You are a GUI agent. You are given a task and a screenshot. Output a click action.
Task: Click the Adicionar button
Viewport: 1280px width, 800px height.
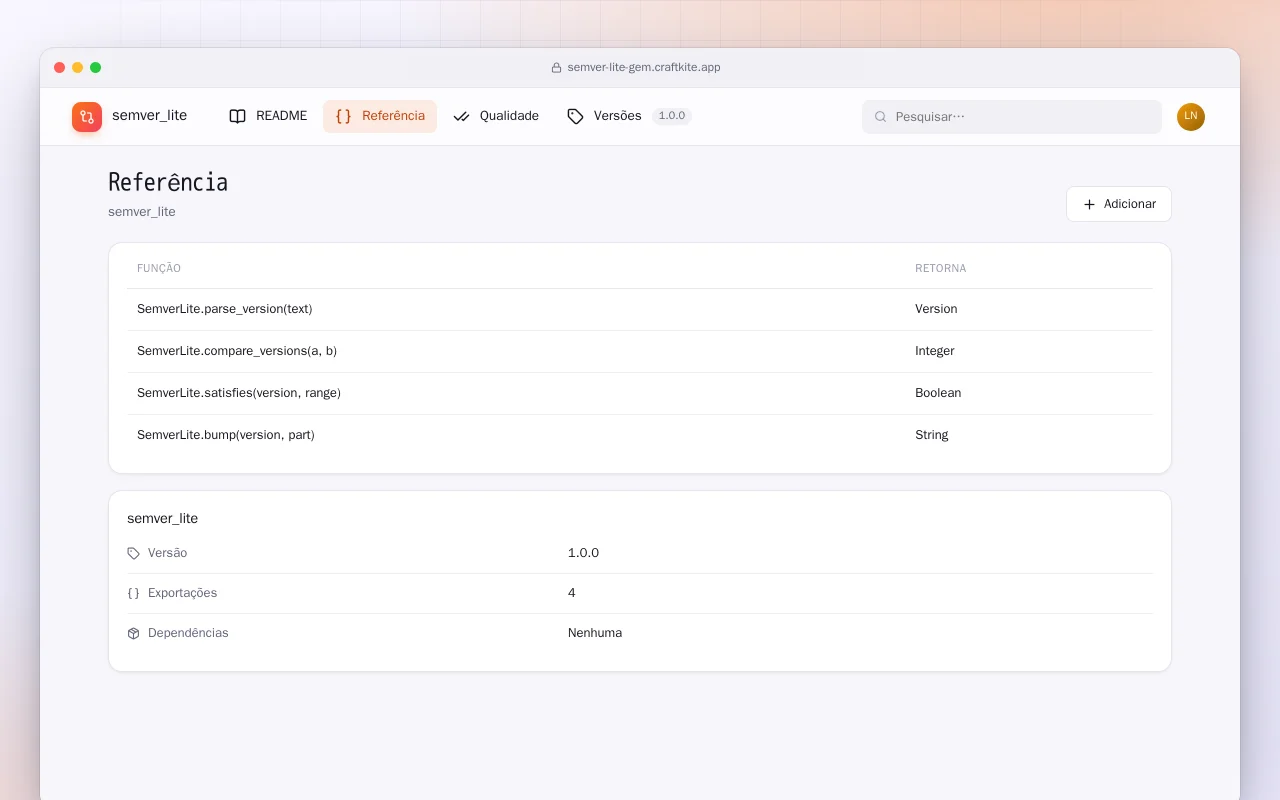point(1119,204)
